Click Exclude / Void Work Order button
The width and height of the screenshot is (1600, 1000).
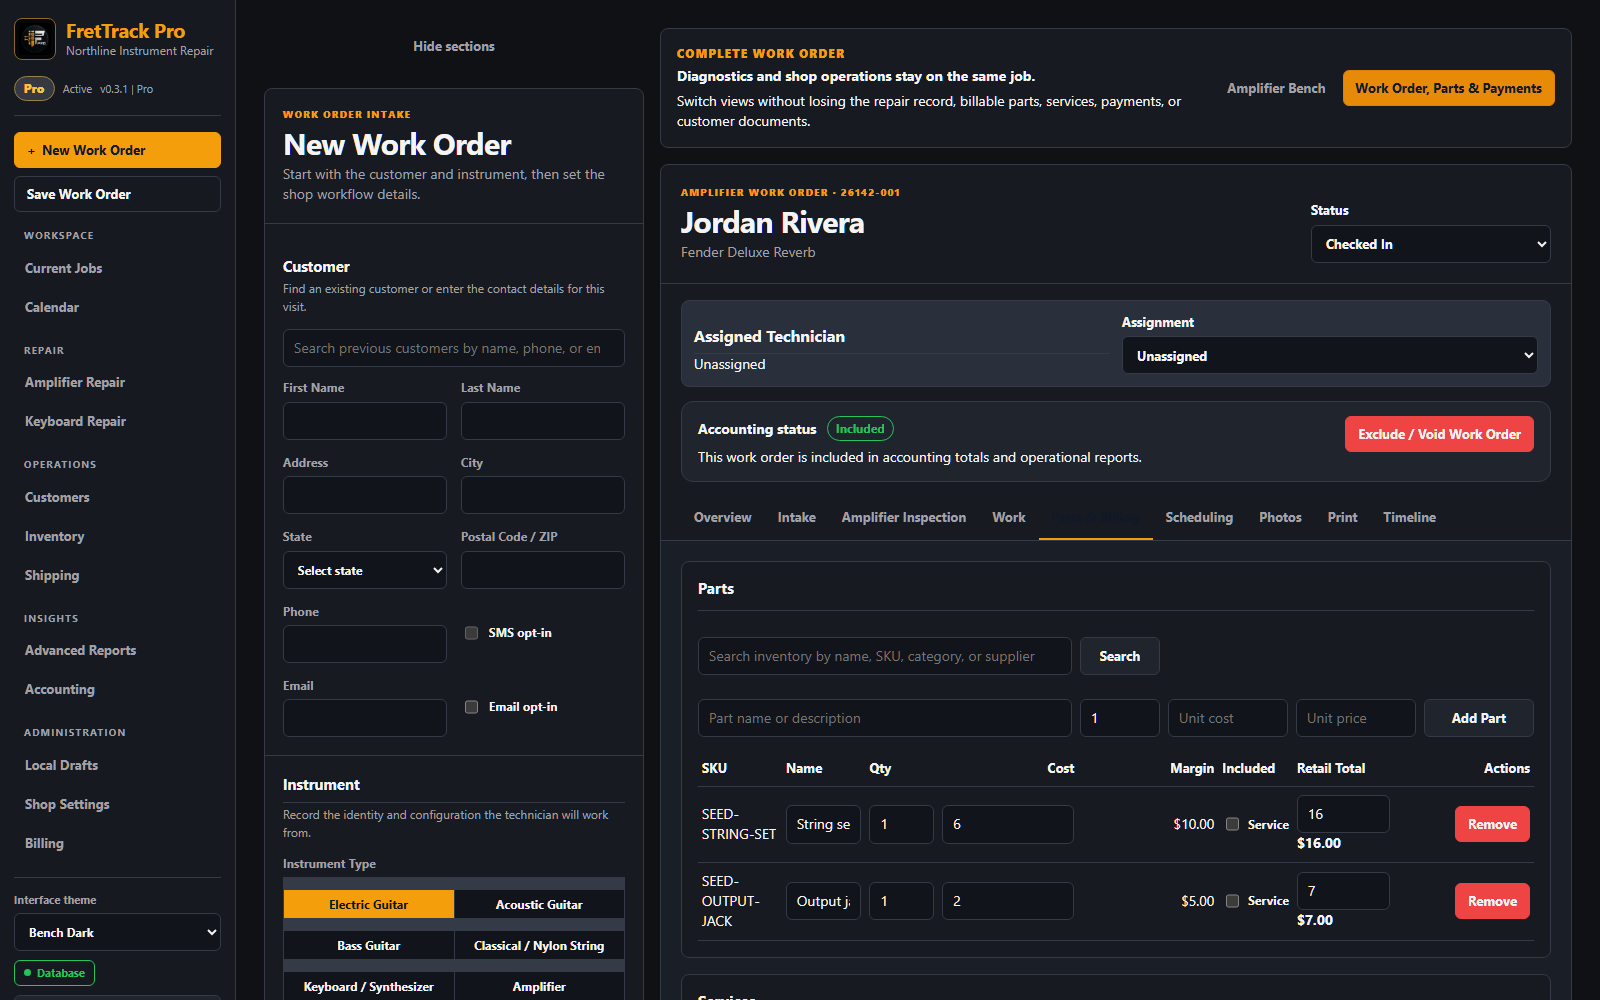pyautogui.click(x=1439, y=434)
